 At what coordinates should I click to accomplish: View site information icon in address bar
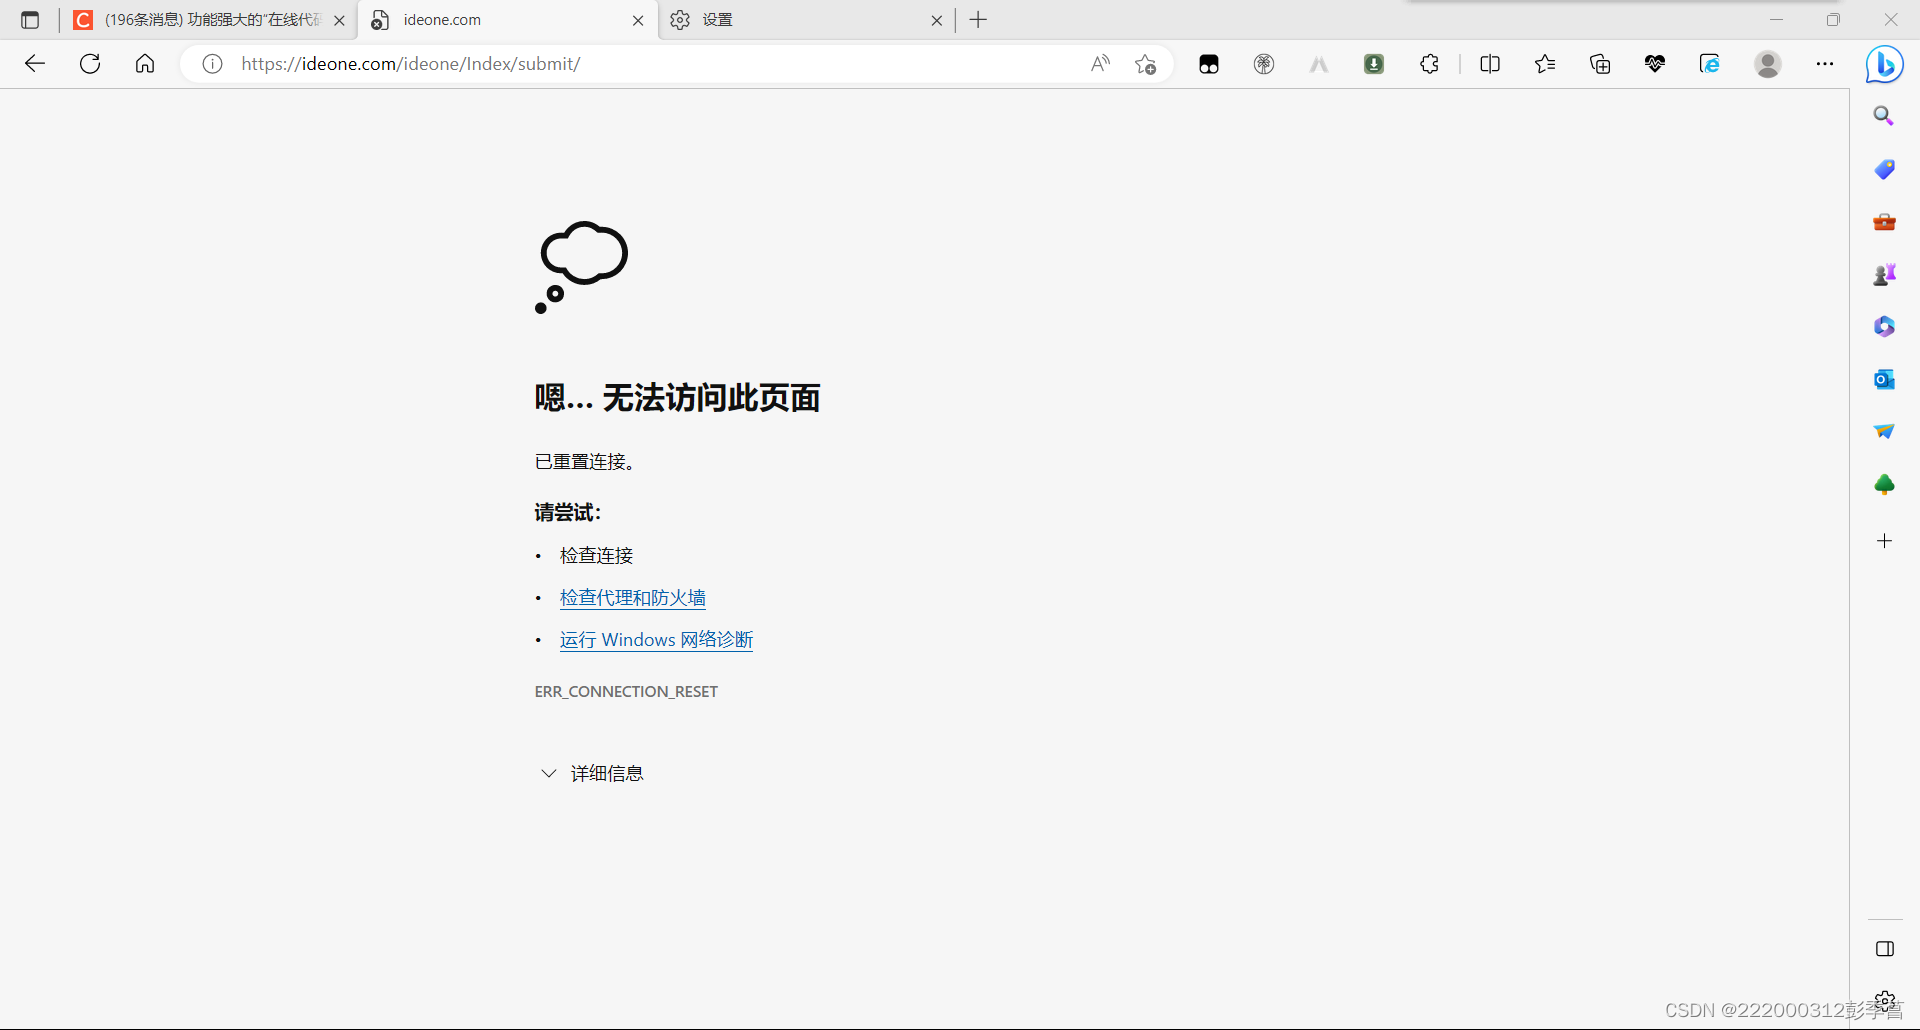(212, 64)
